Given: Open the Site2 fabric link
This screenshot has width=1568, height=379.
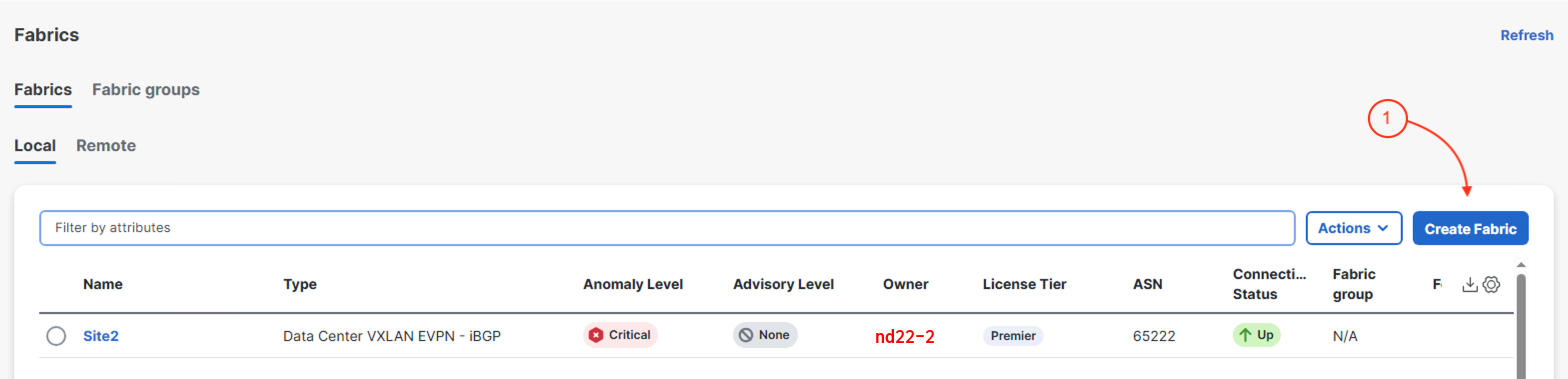Looking at the screenshot, I should (101, 336).
